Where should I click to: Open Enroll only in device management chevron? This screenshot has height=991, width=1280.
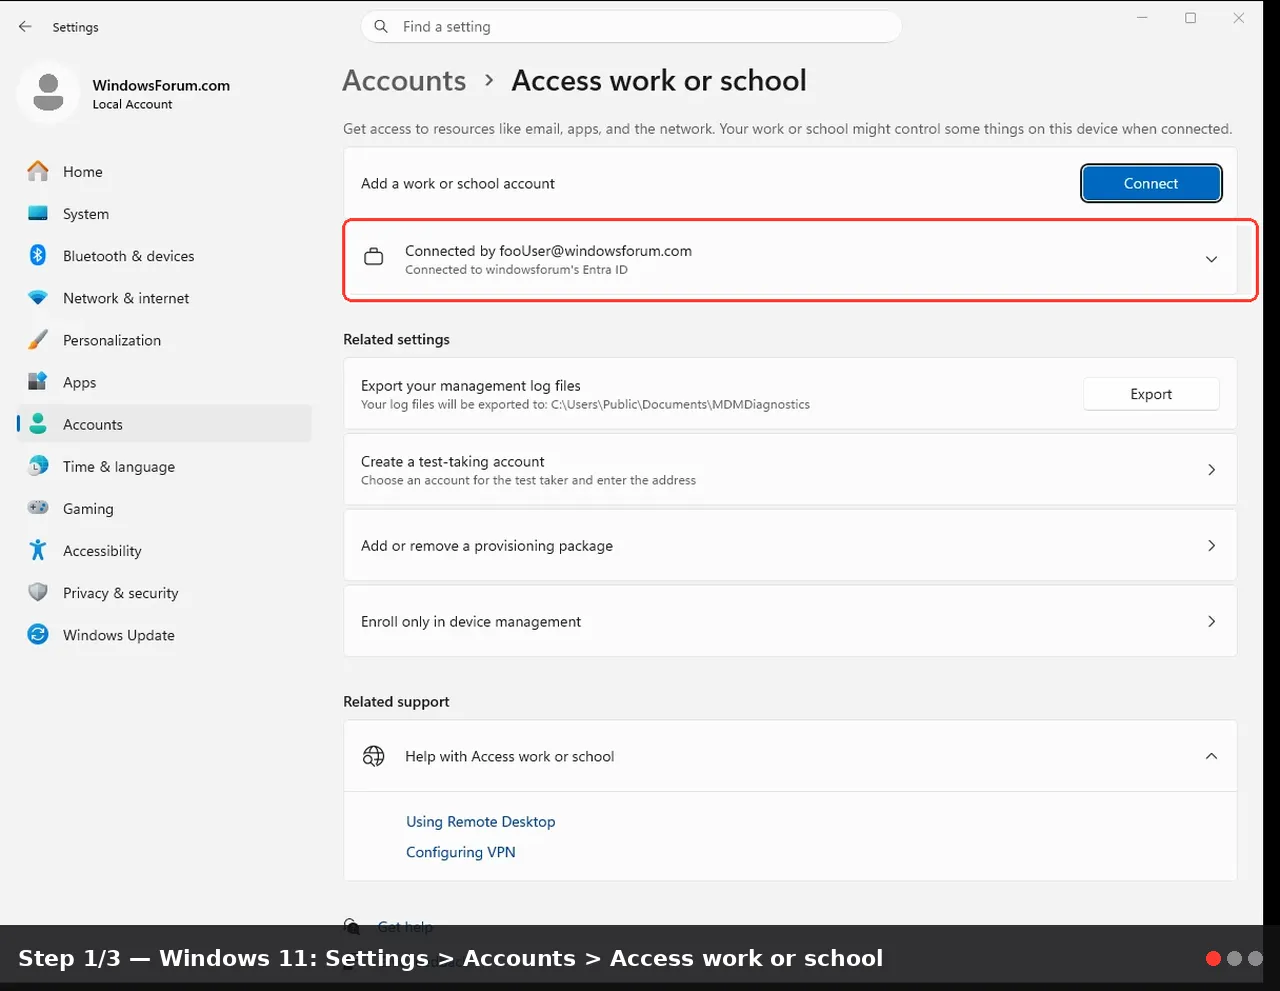(1211, 621)
